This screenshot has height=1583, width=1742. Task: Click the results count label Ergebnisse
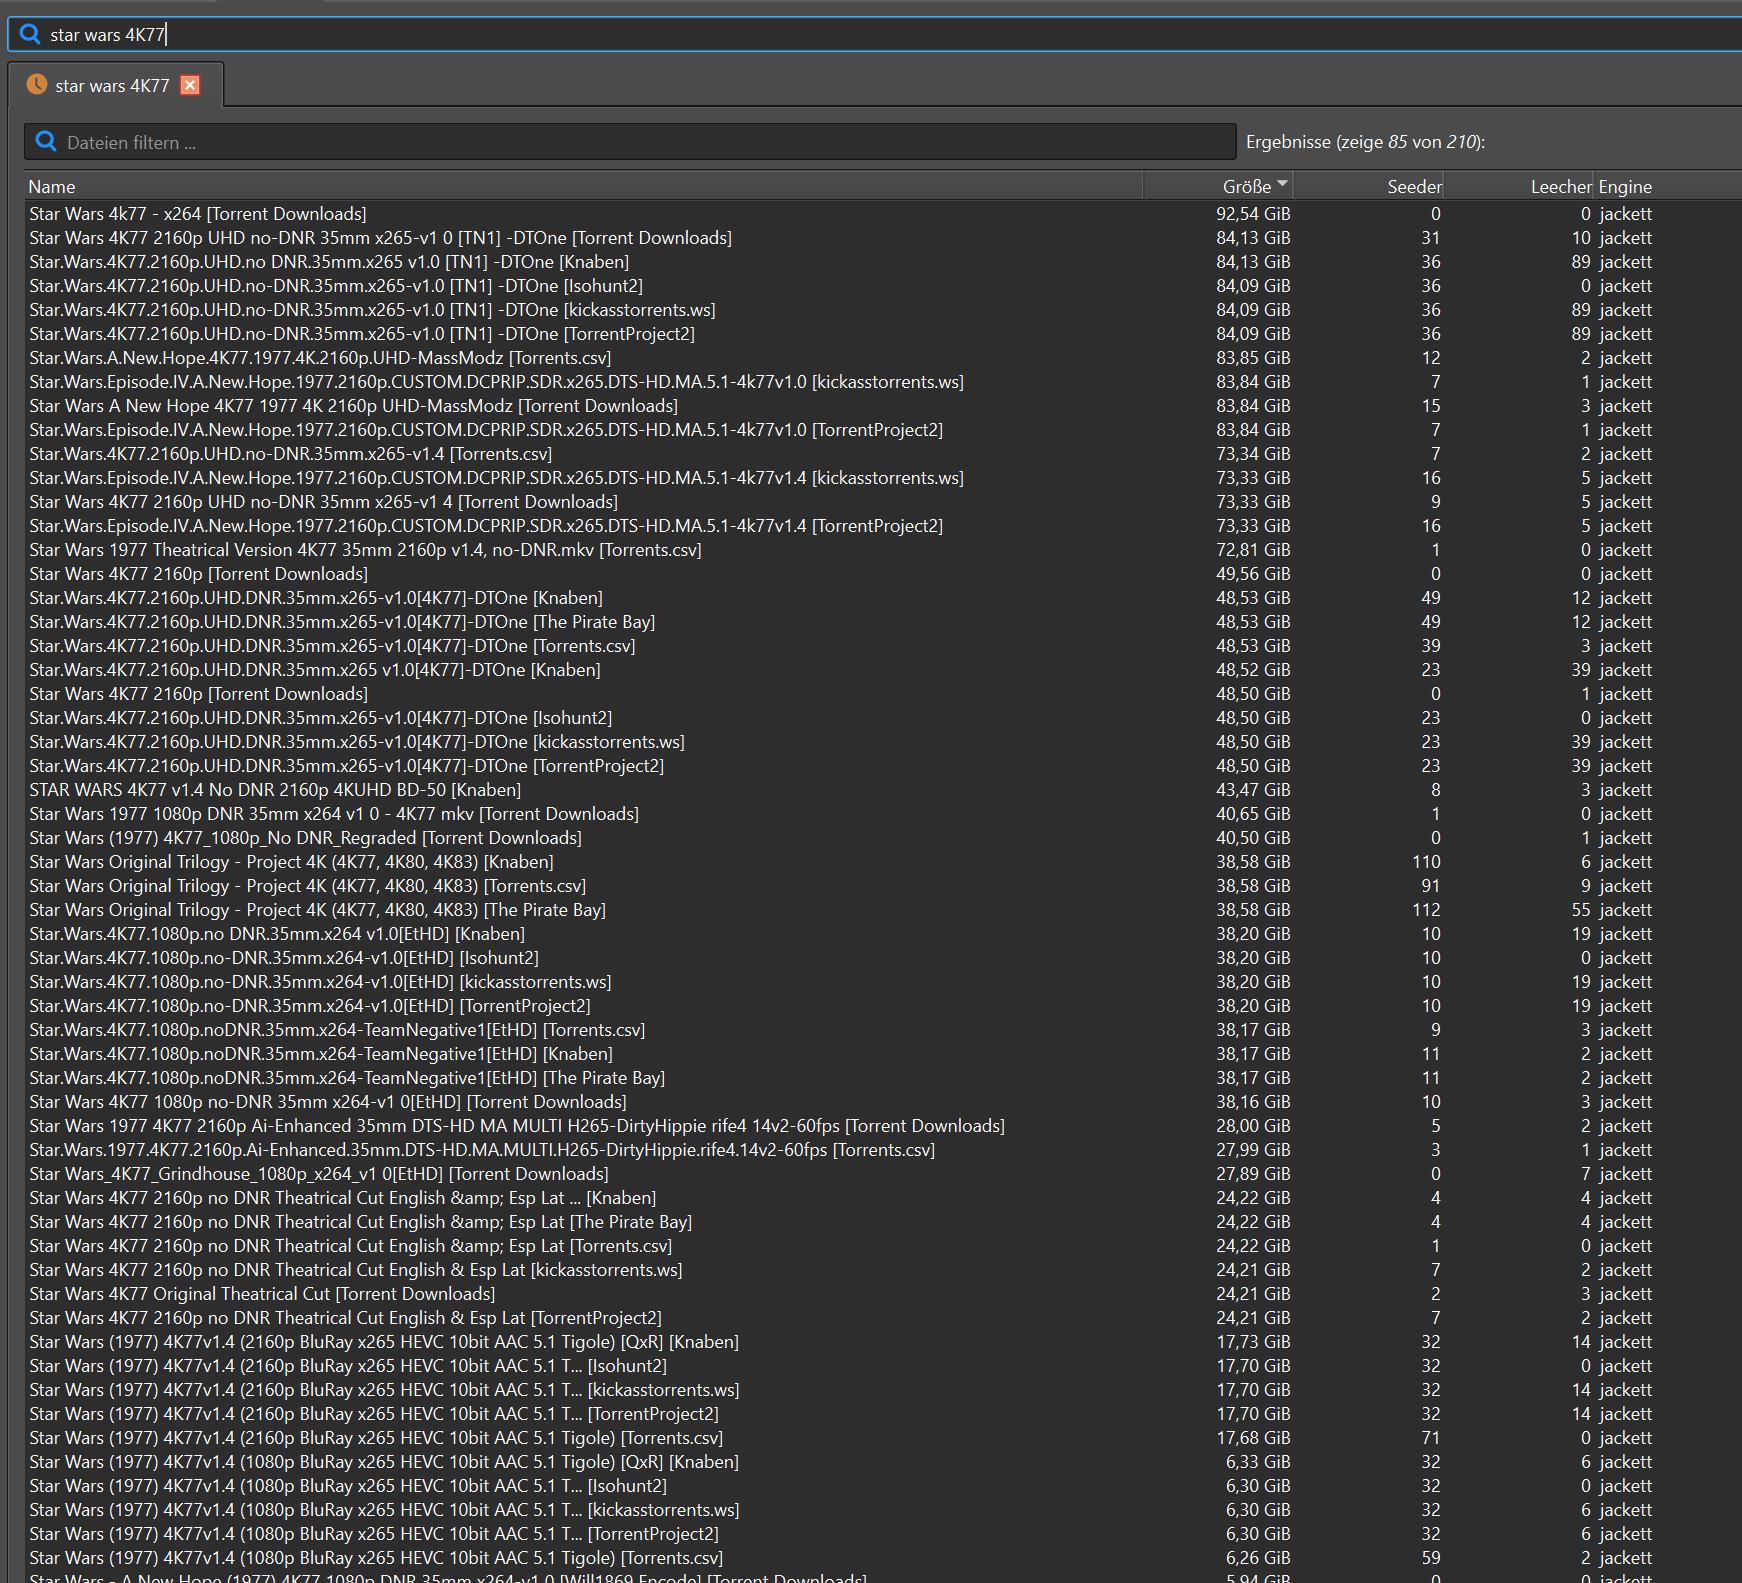(1365, 142)
